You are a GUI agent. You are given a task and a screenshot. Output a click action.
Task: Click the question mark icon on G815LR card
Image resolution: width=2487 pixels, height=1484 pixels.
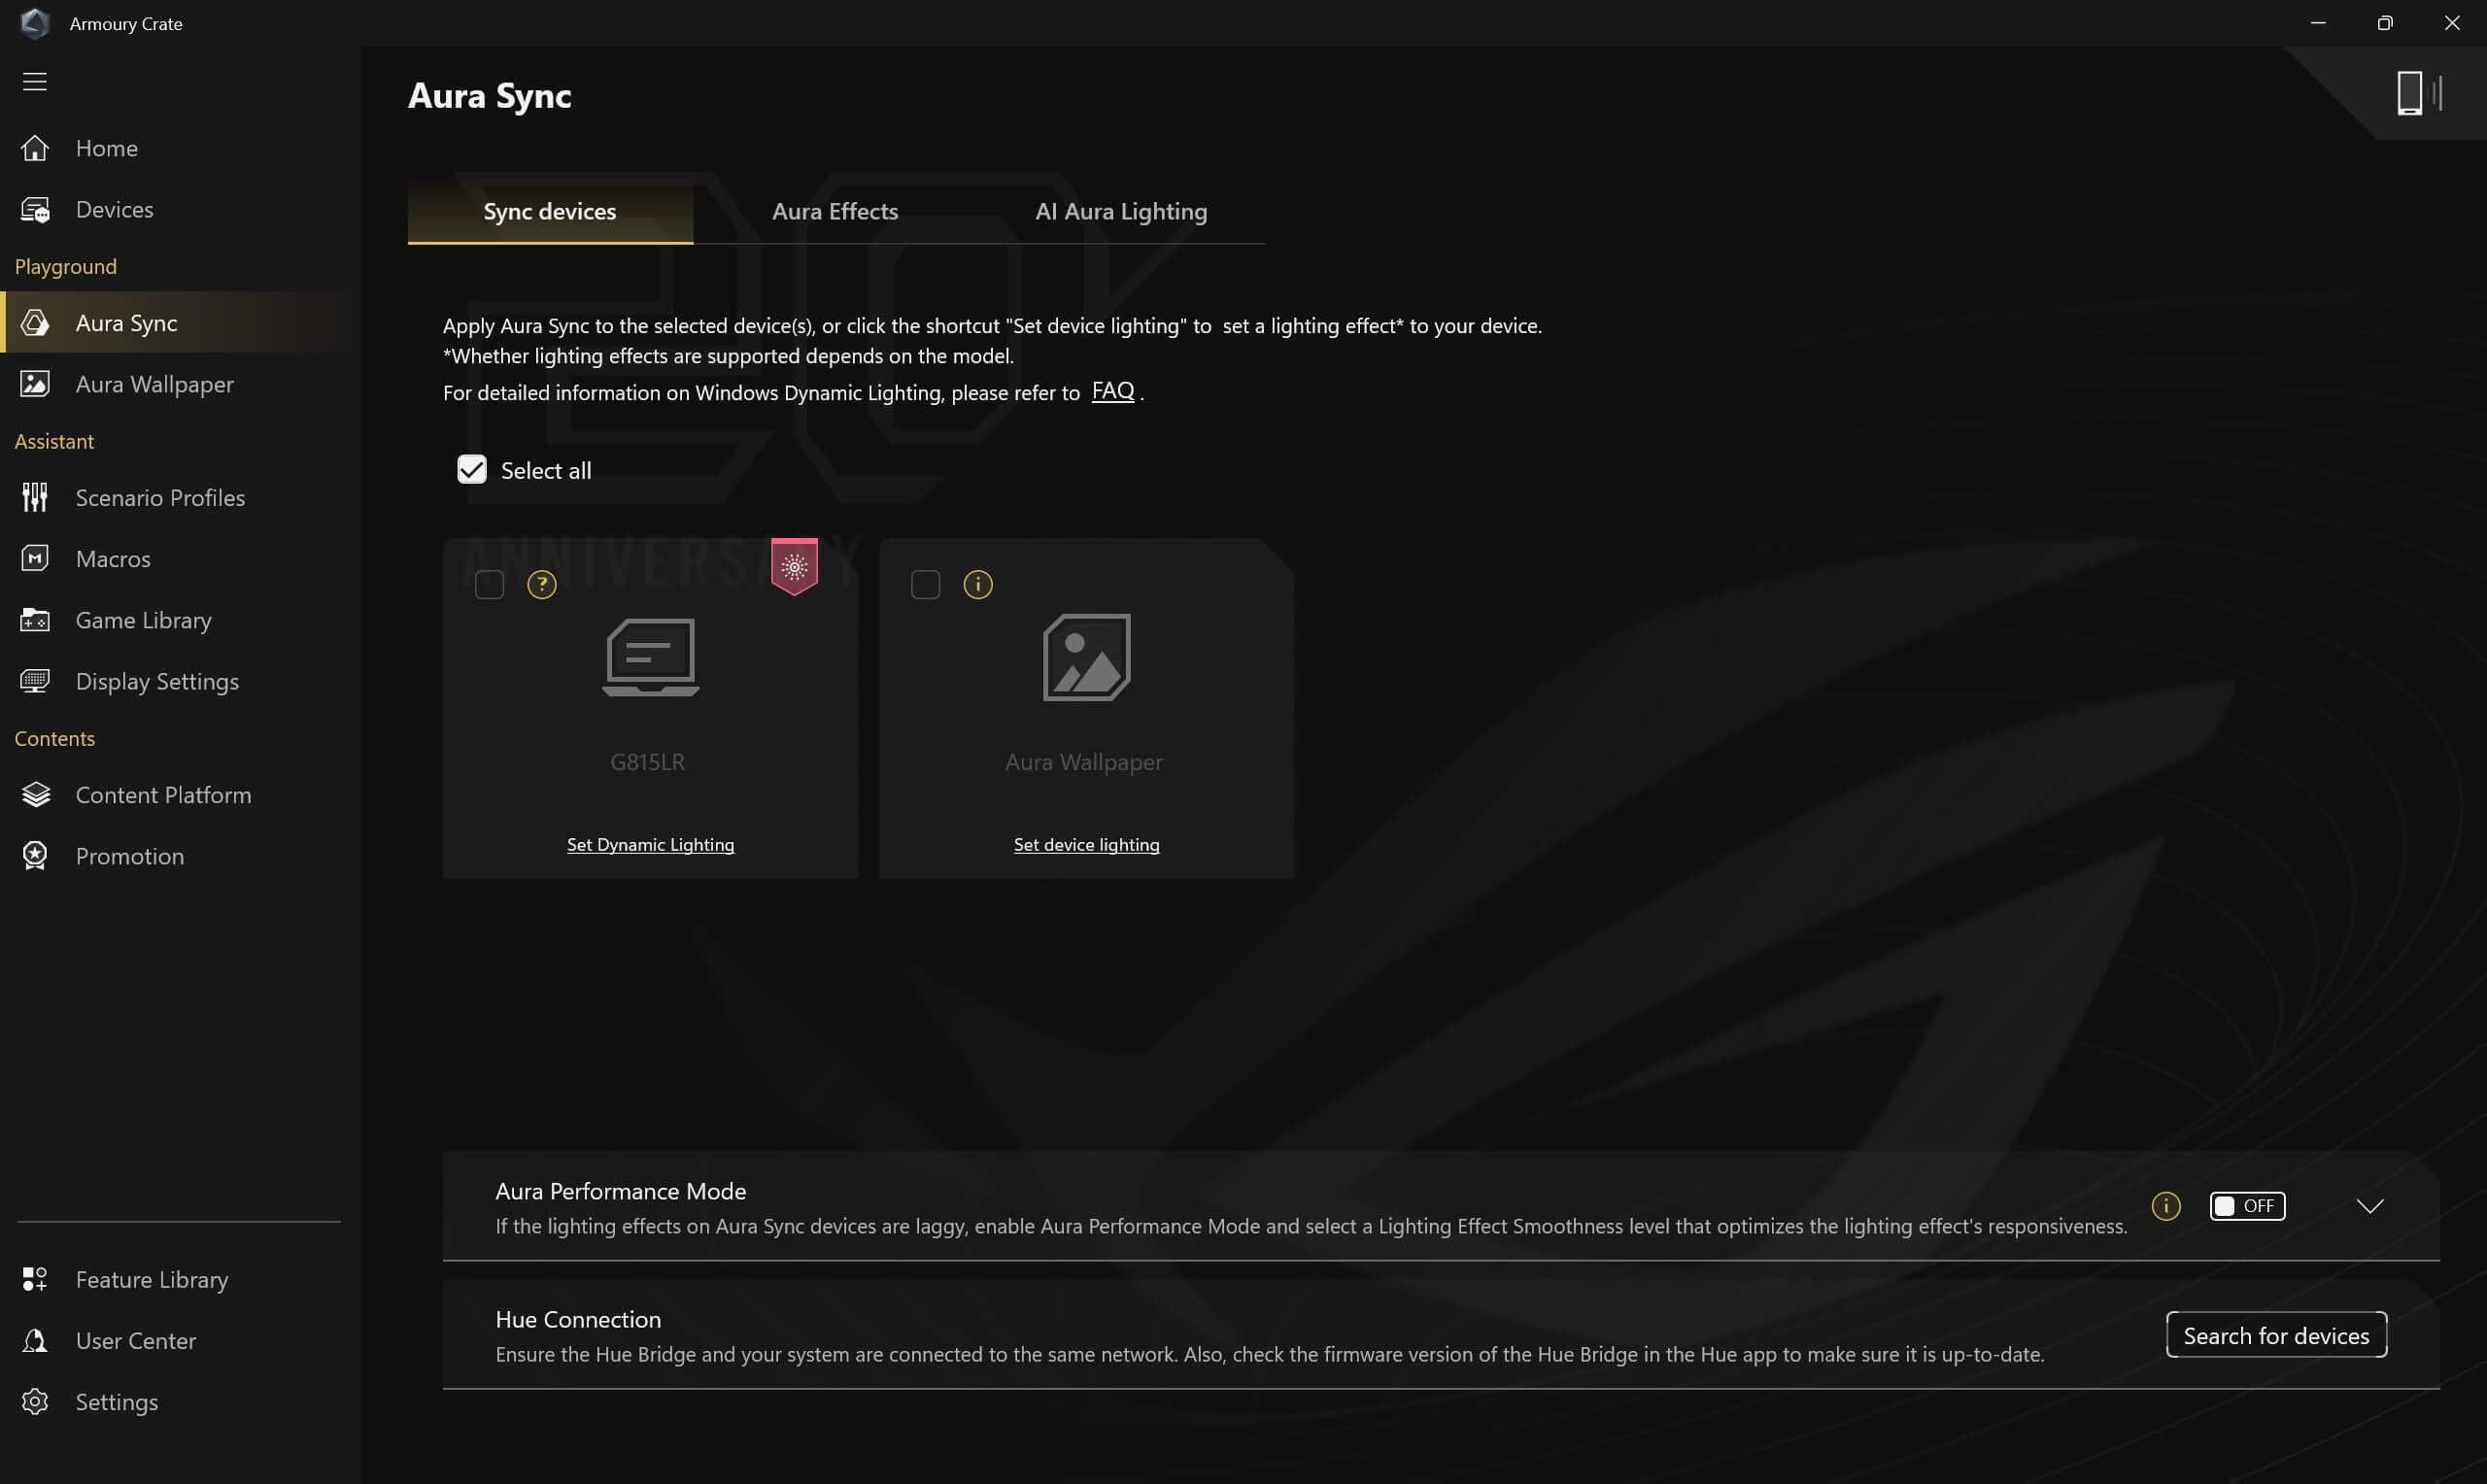pyautogui.click(x=542, y=584)
